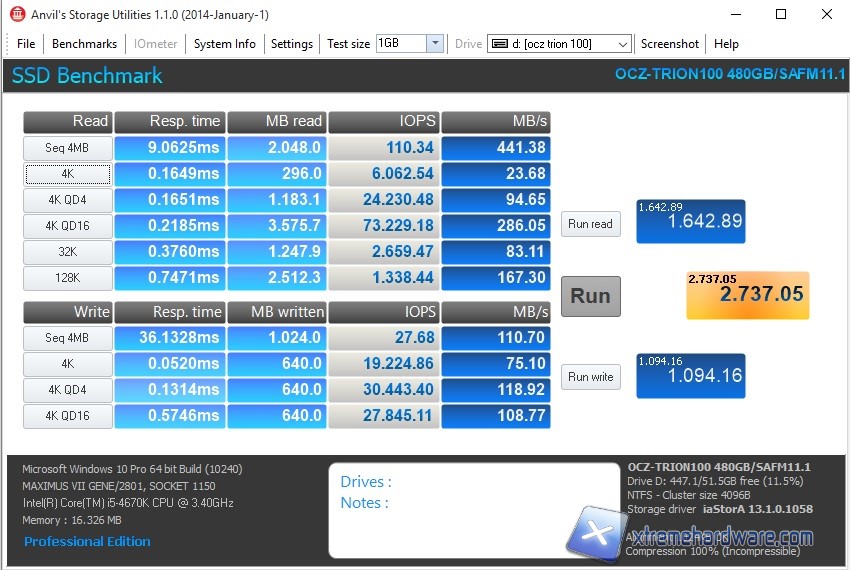850x570 pixels.
Task: Click the Run read button
Action: coord(590,224)
